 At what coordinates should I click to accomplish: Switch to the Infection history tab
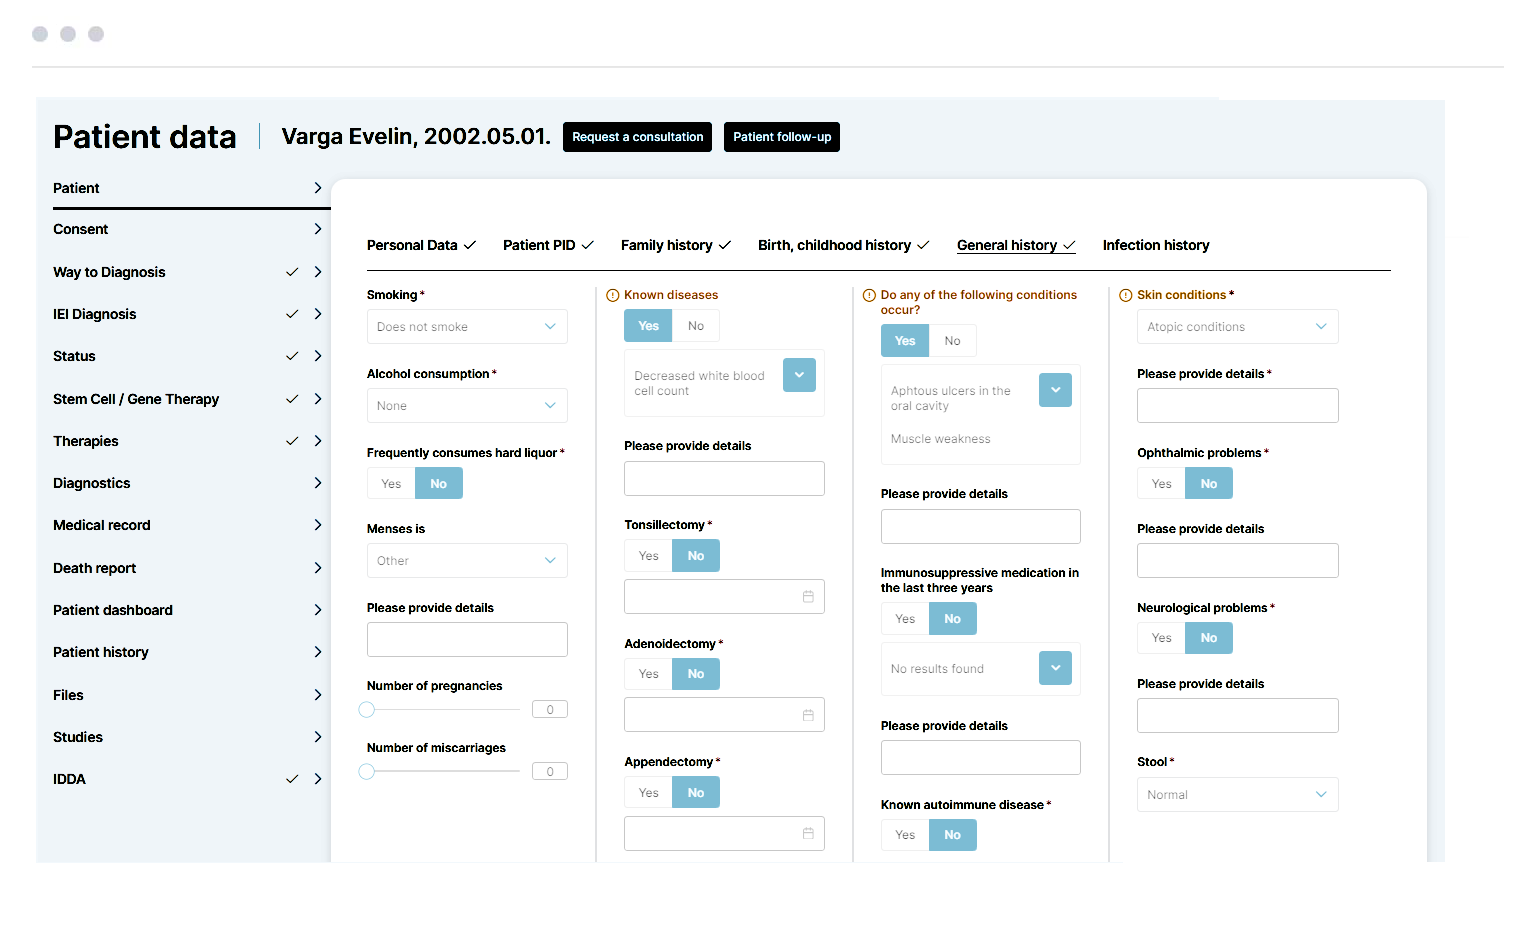tap(1156, 245)
